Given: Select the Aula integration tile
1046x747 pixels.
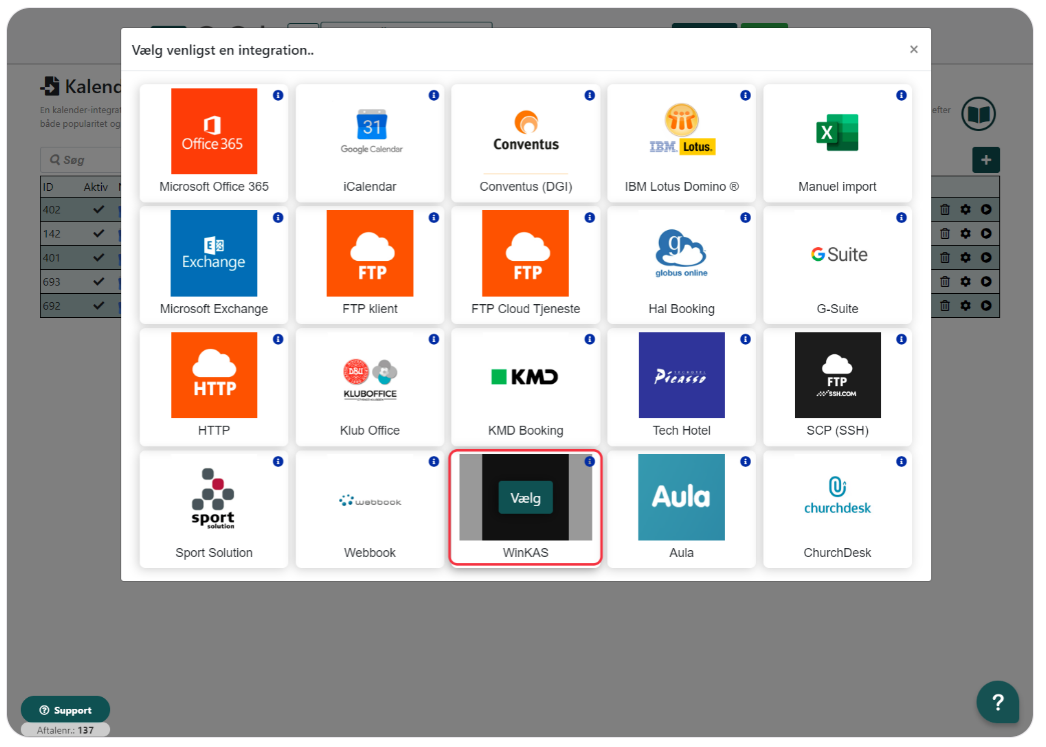Looking at the screenshot, I should pos(681,509).
